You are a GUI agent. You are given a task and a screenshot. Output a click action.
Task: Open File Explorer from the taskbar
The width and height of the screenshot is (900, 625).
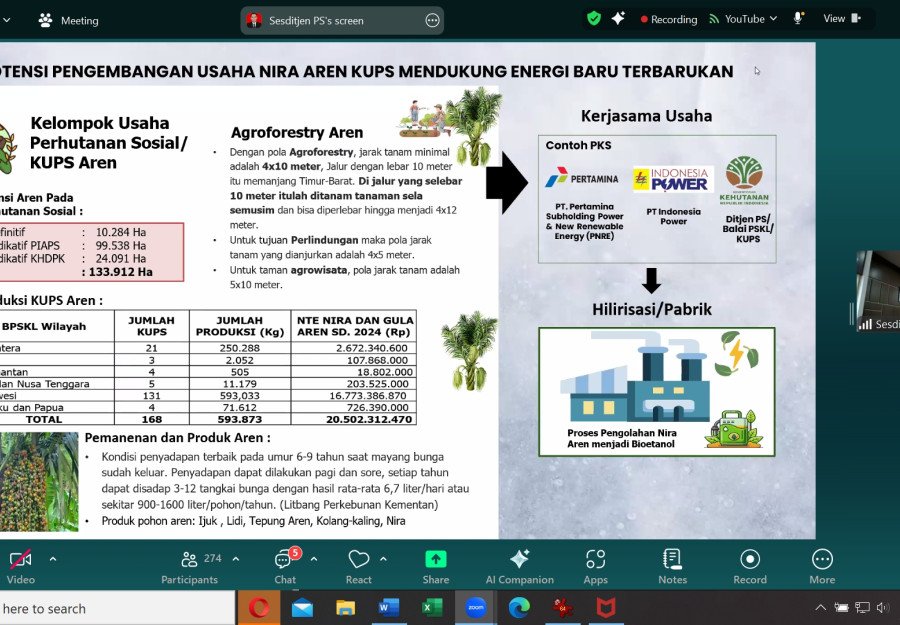(345, 607)
